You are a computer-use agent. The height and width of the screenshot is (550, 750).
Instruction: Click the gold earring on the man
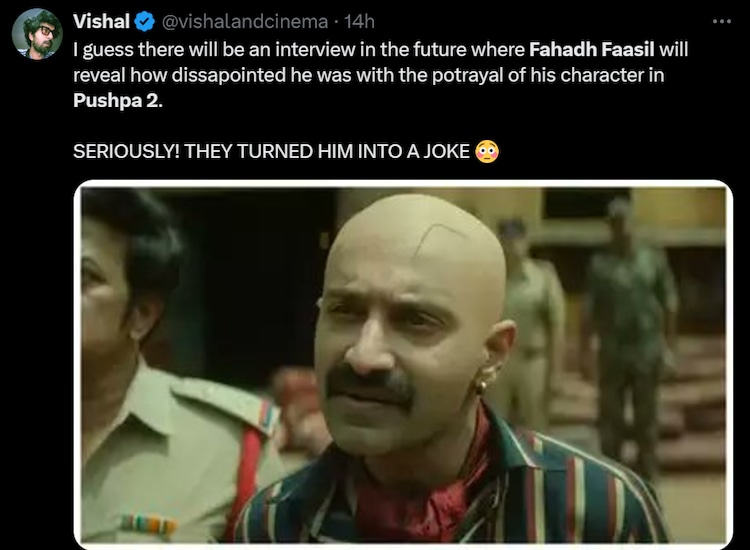click(x=485, y=383)
